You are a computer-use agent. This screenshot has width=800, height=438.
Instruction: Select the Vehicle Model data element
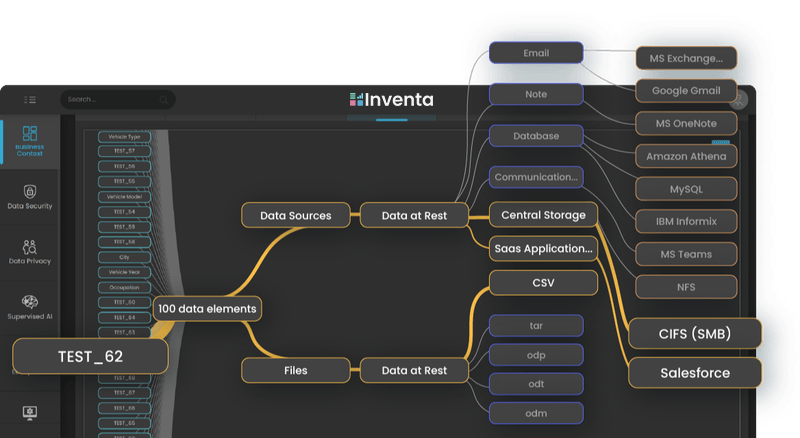tap(124, 197)
